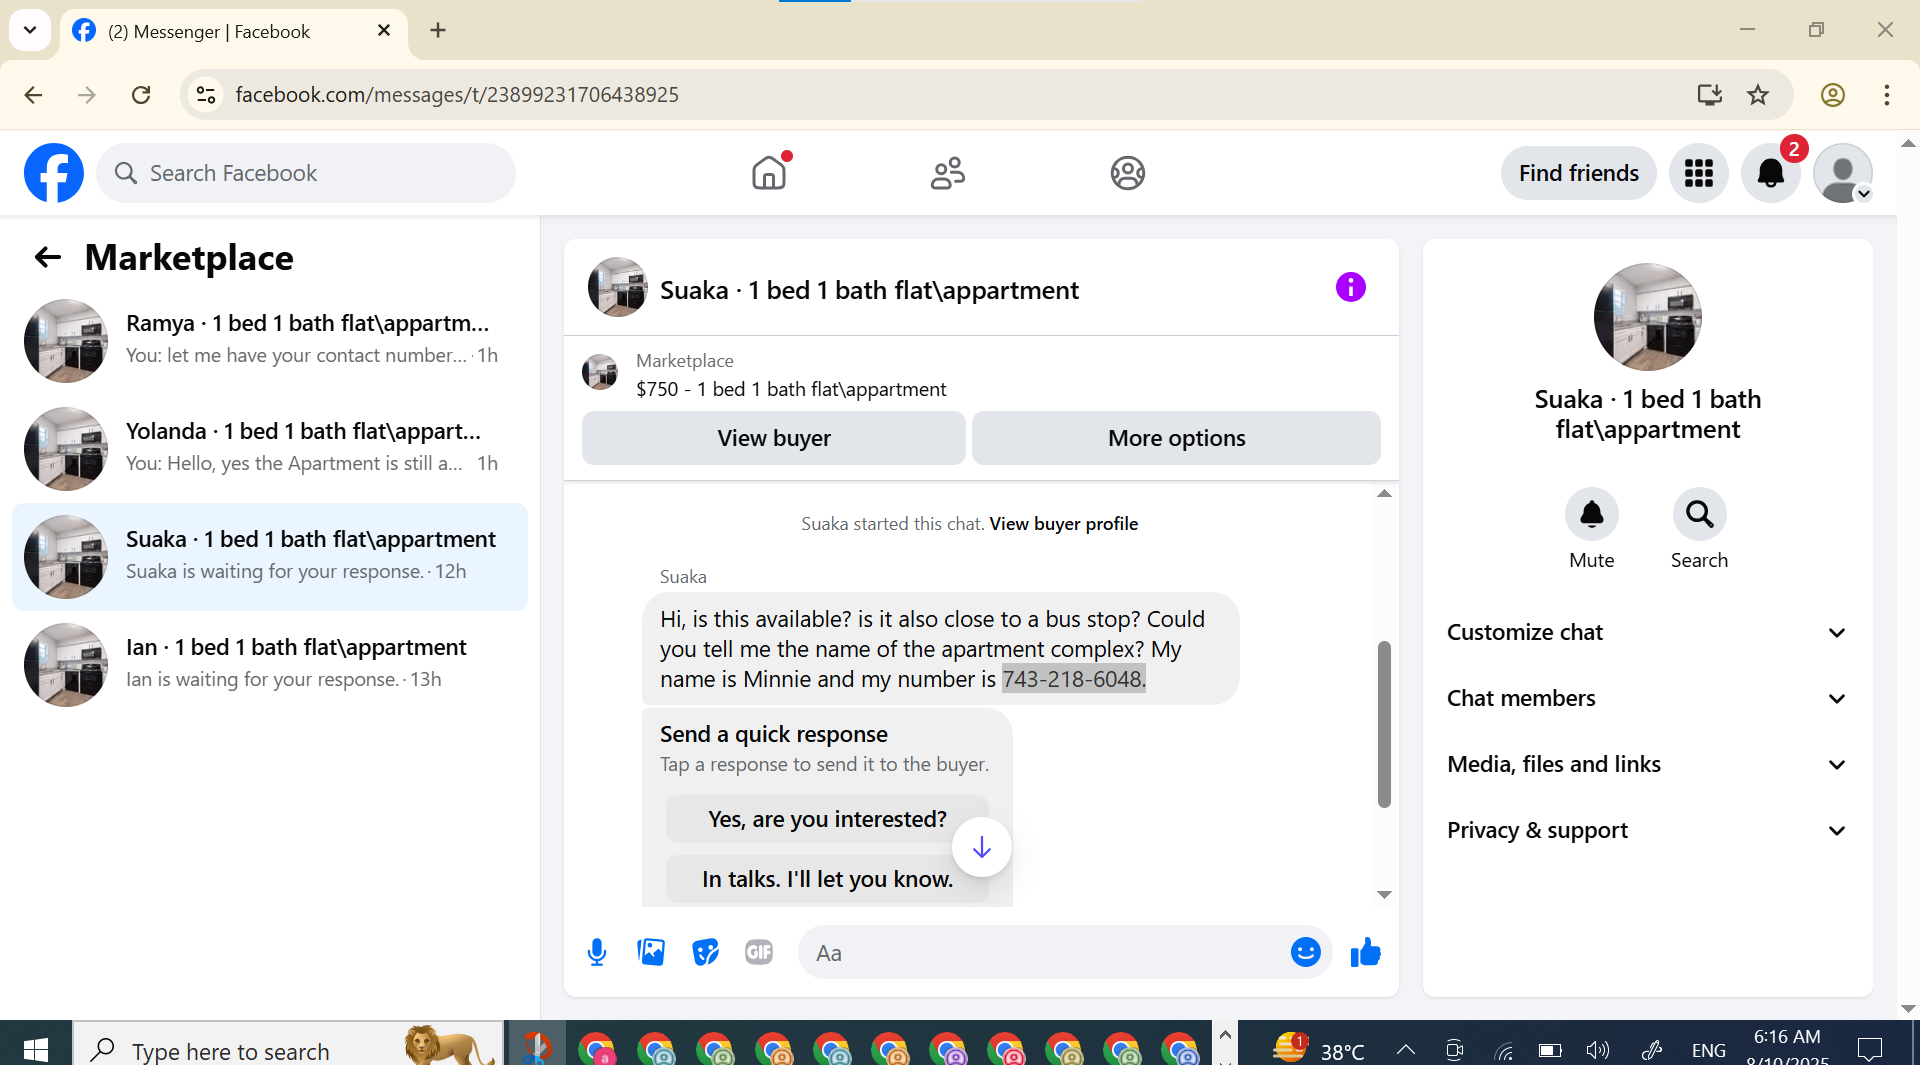Open the View buyer profile link
1920x1065 pixels.
tap(1063, 523)
